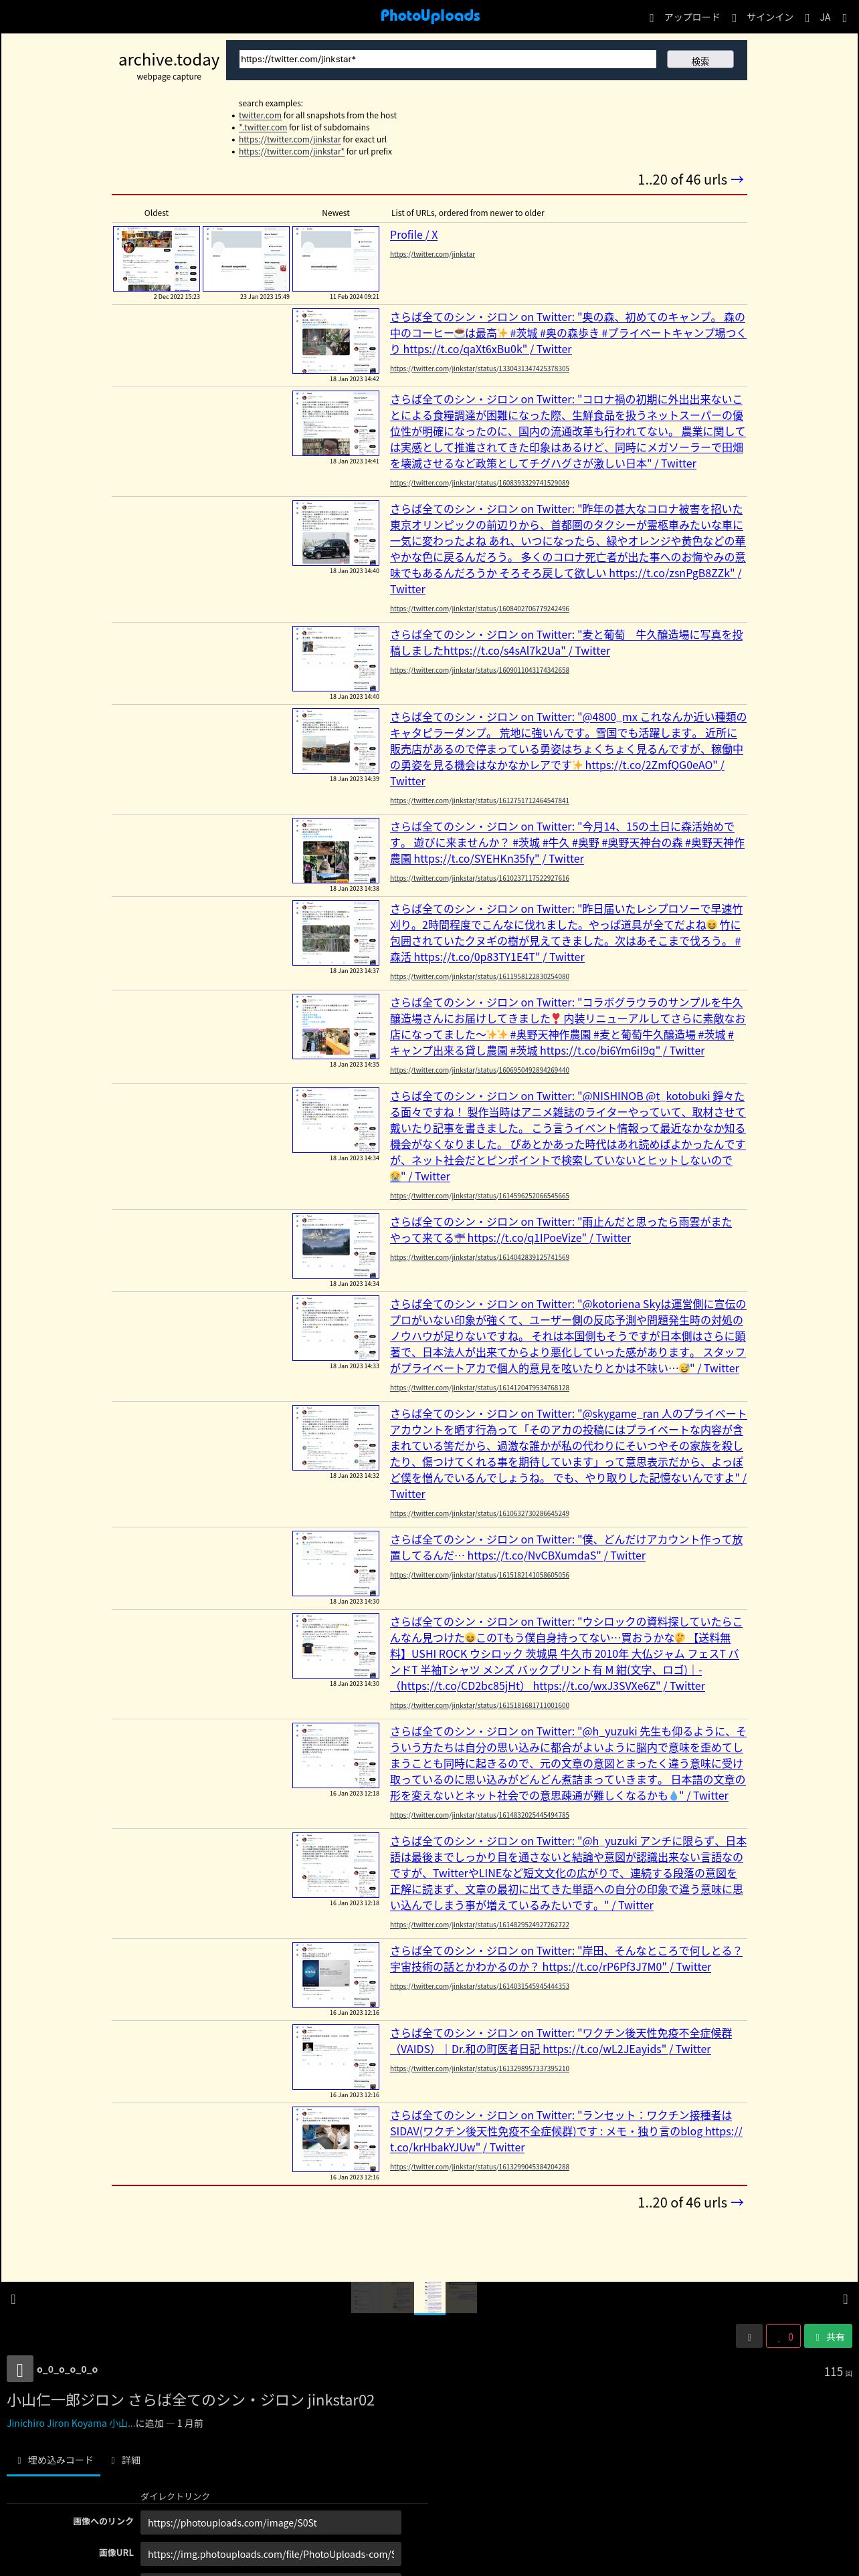Click the archive.today search URL field

coord(447,59)
